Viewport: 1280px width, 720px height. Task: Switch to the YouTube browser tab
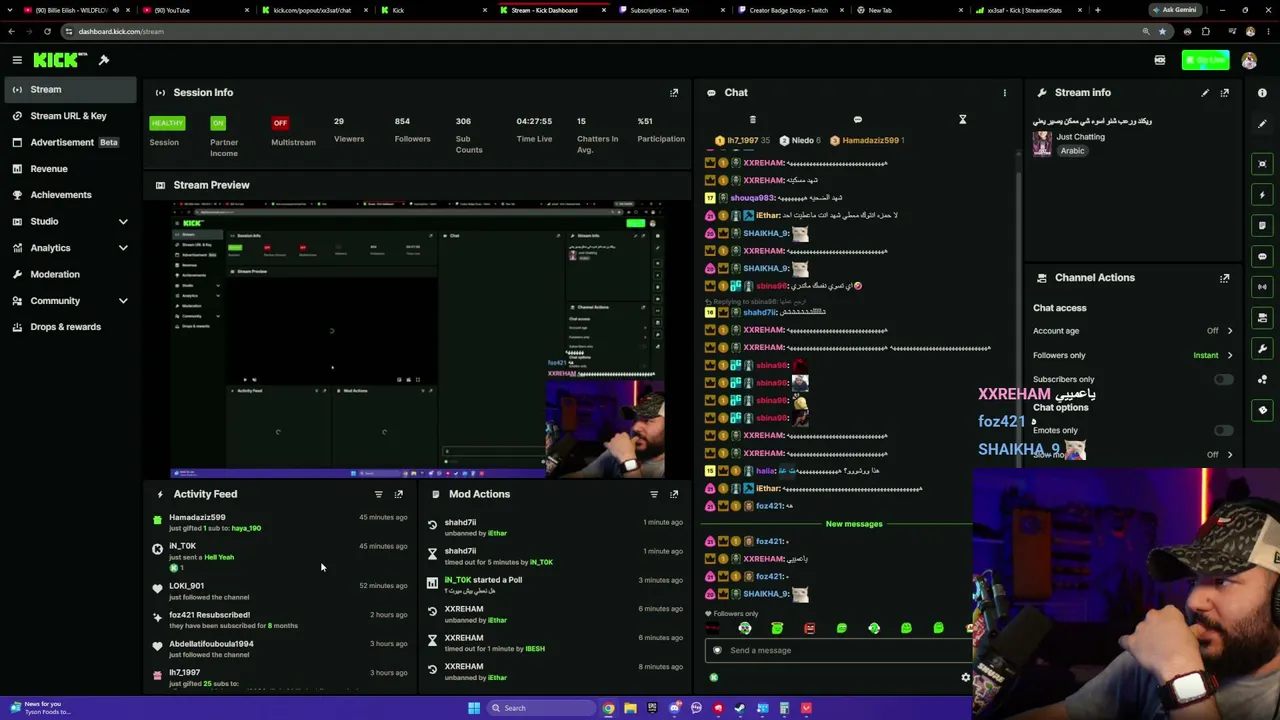tap(195, 10)
